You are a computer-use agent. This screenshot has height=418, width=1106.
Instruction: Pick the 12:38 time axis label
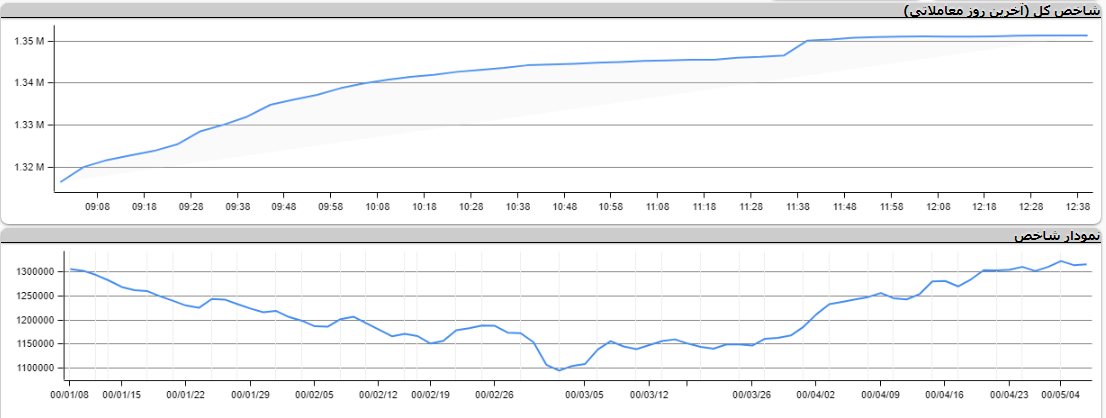pyautogui.click(x=1077, y=207)
